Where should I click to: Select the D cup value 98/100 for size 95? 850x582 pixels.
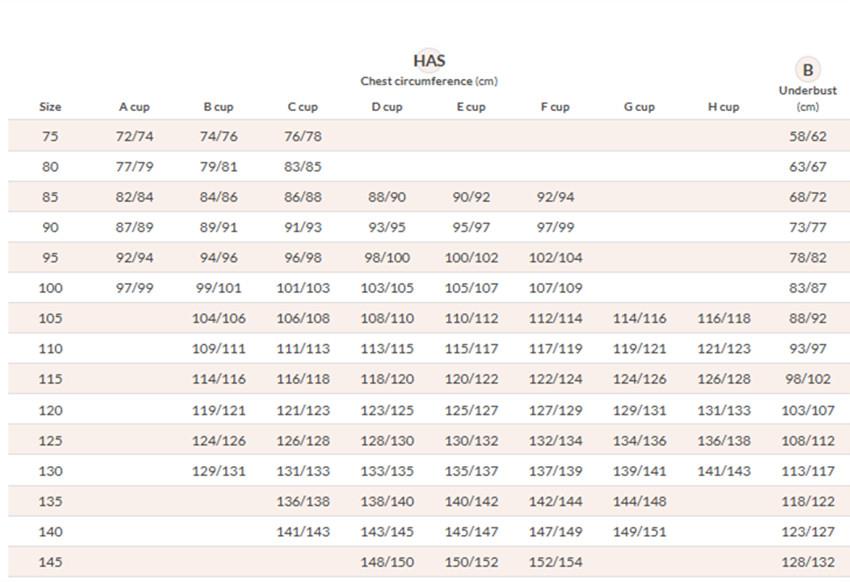pos(387,258)
